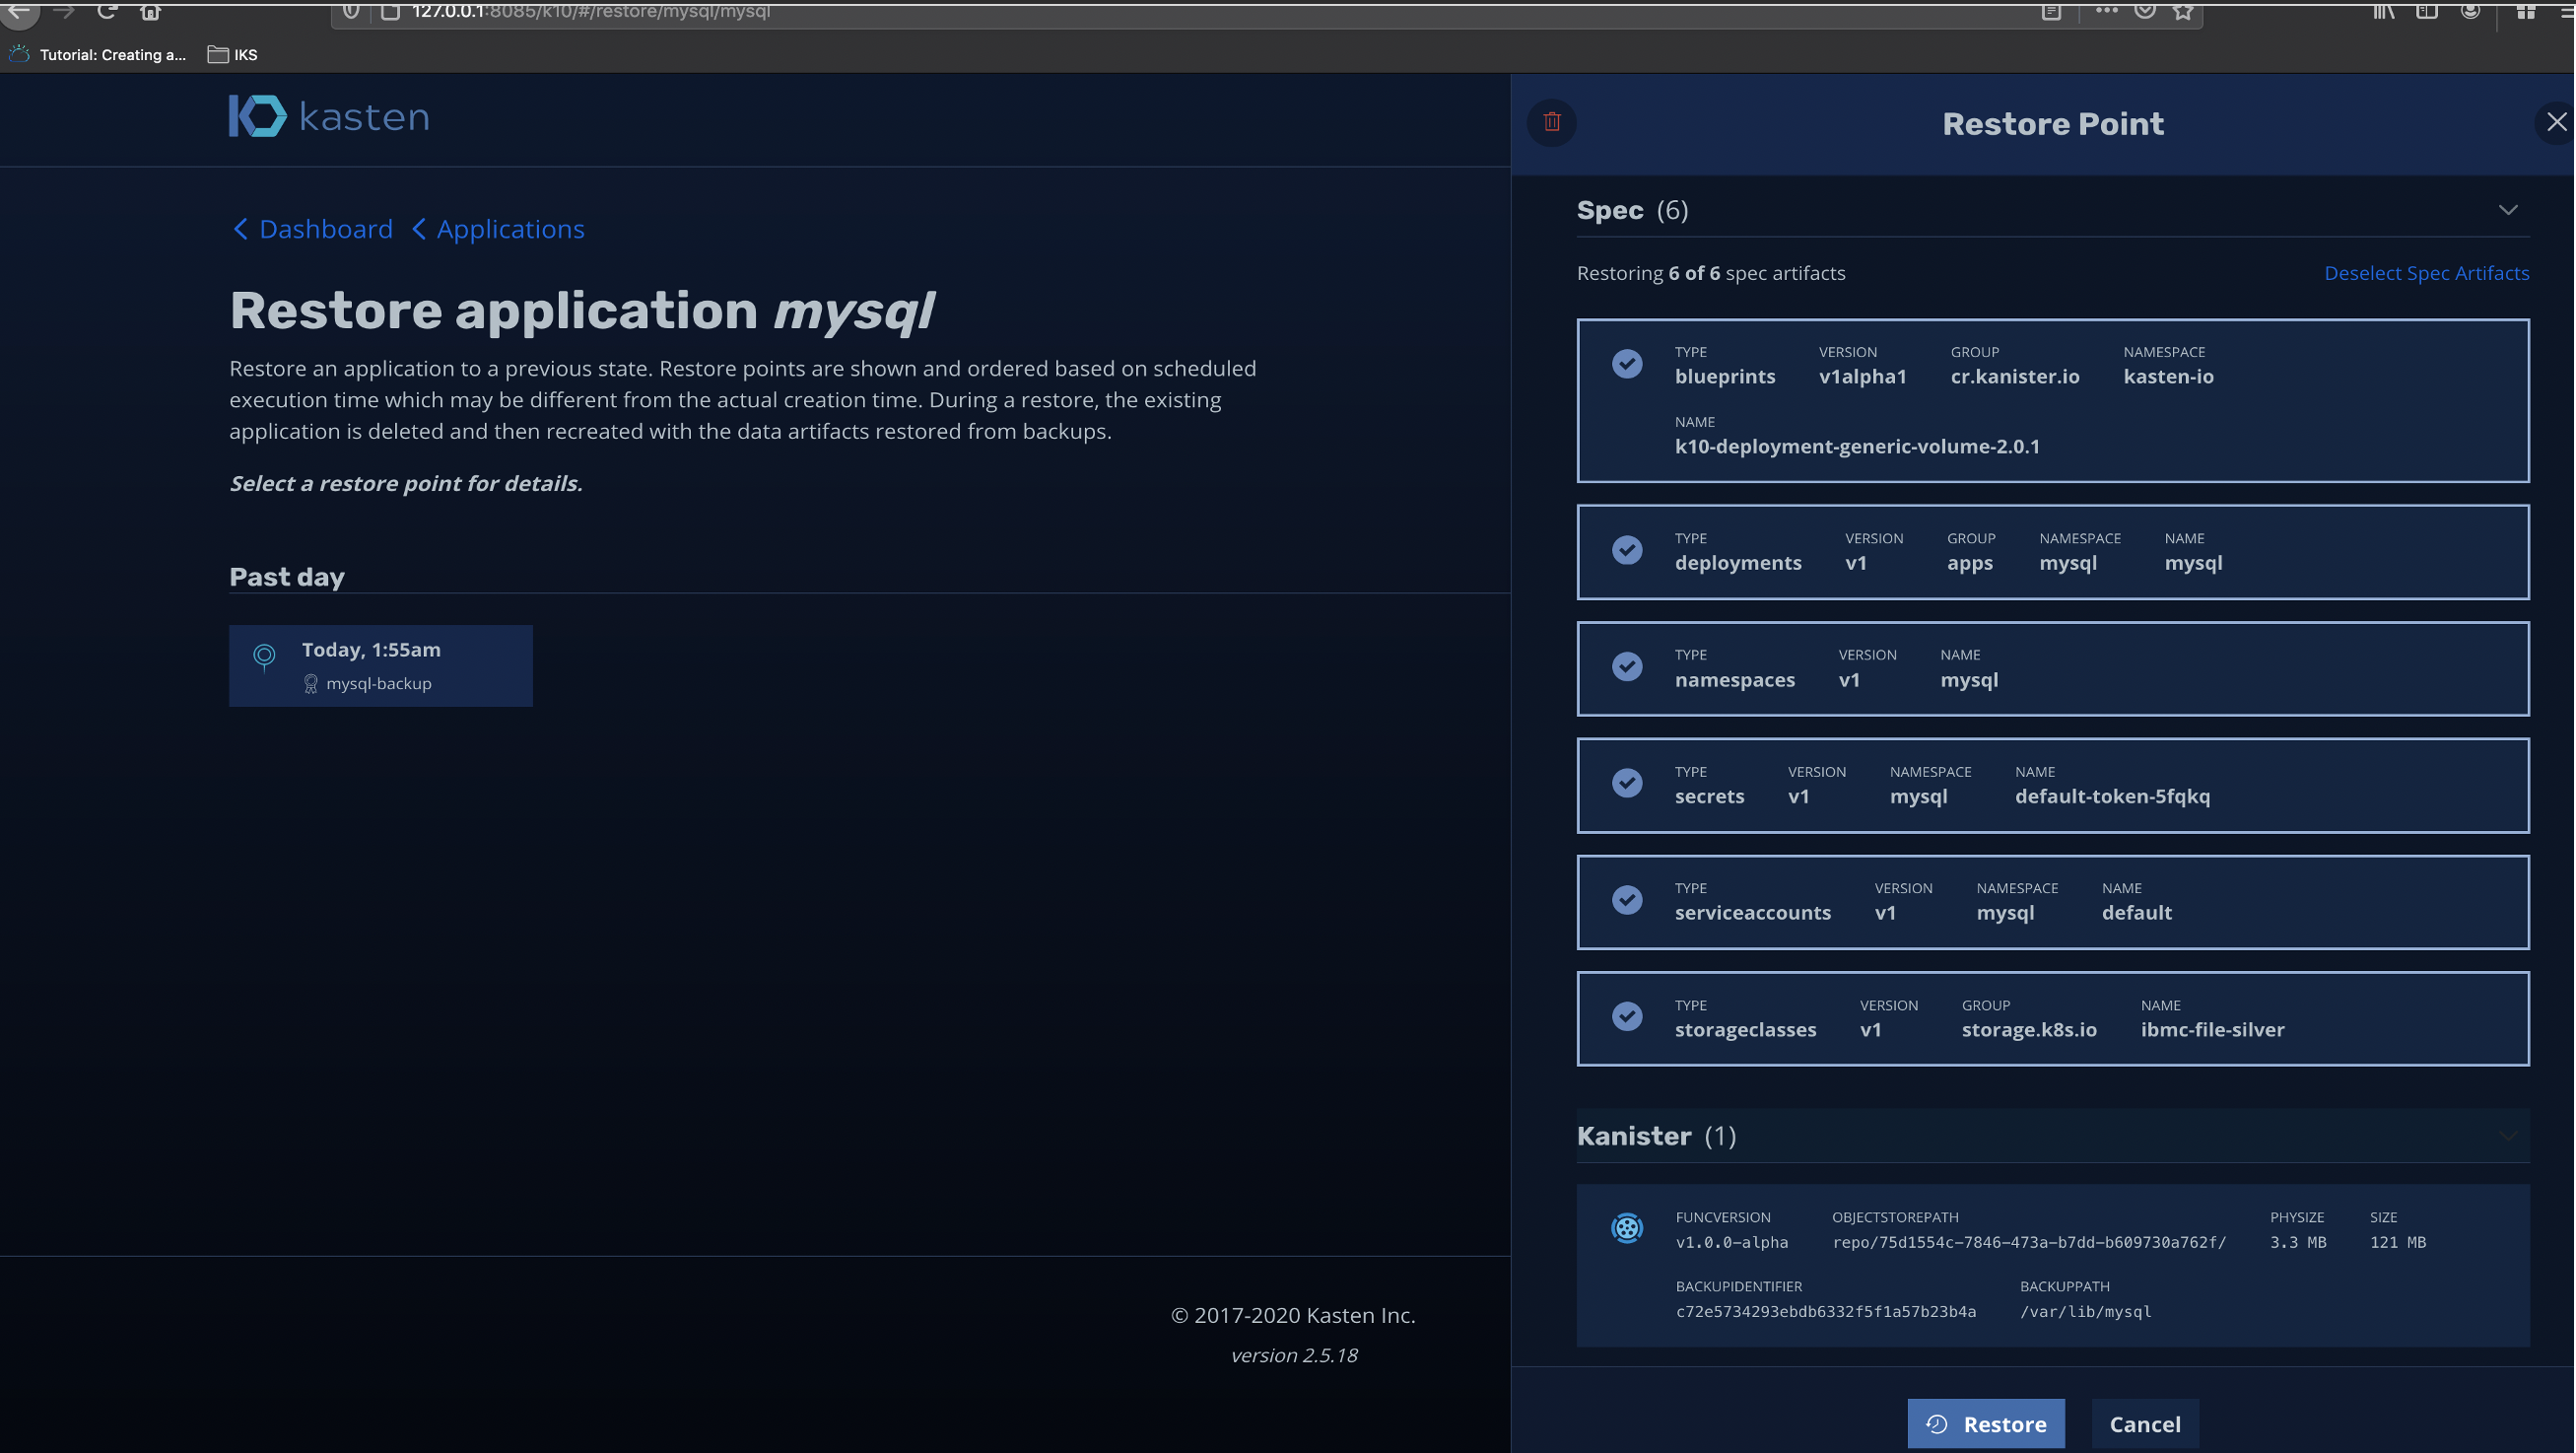2576x1453 pixels.
Task: Deselect the secrets default-token-5fqkq artifact
Action: coord(1626,783)
